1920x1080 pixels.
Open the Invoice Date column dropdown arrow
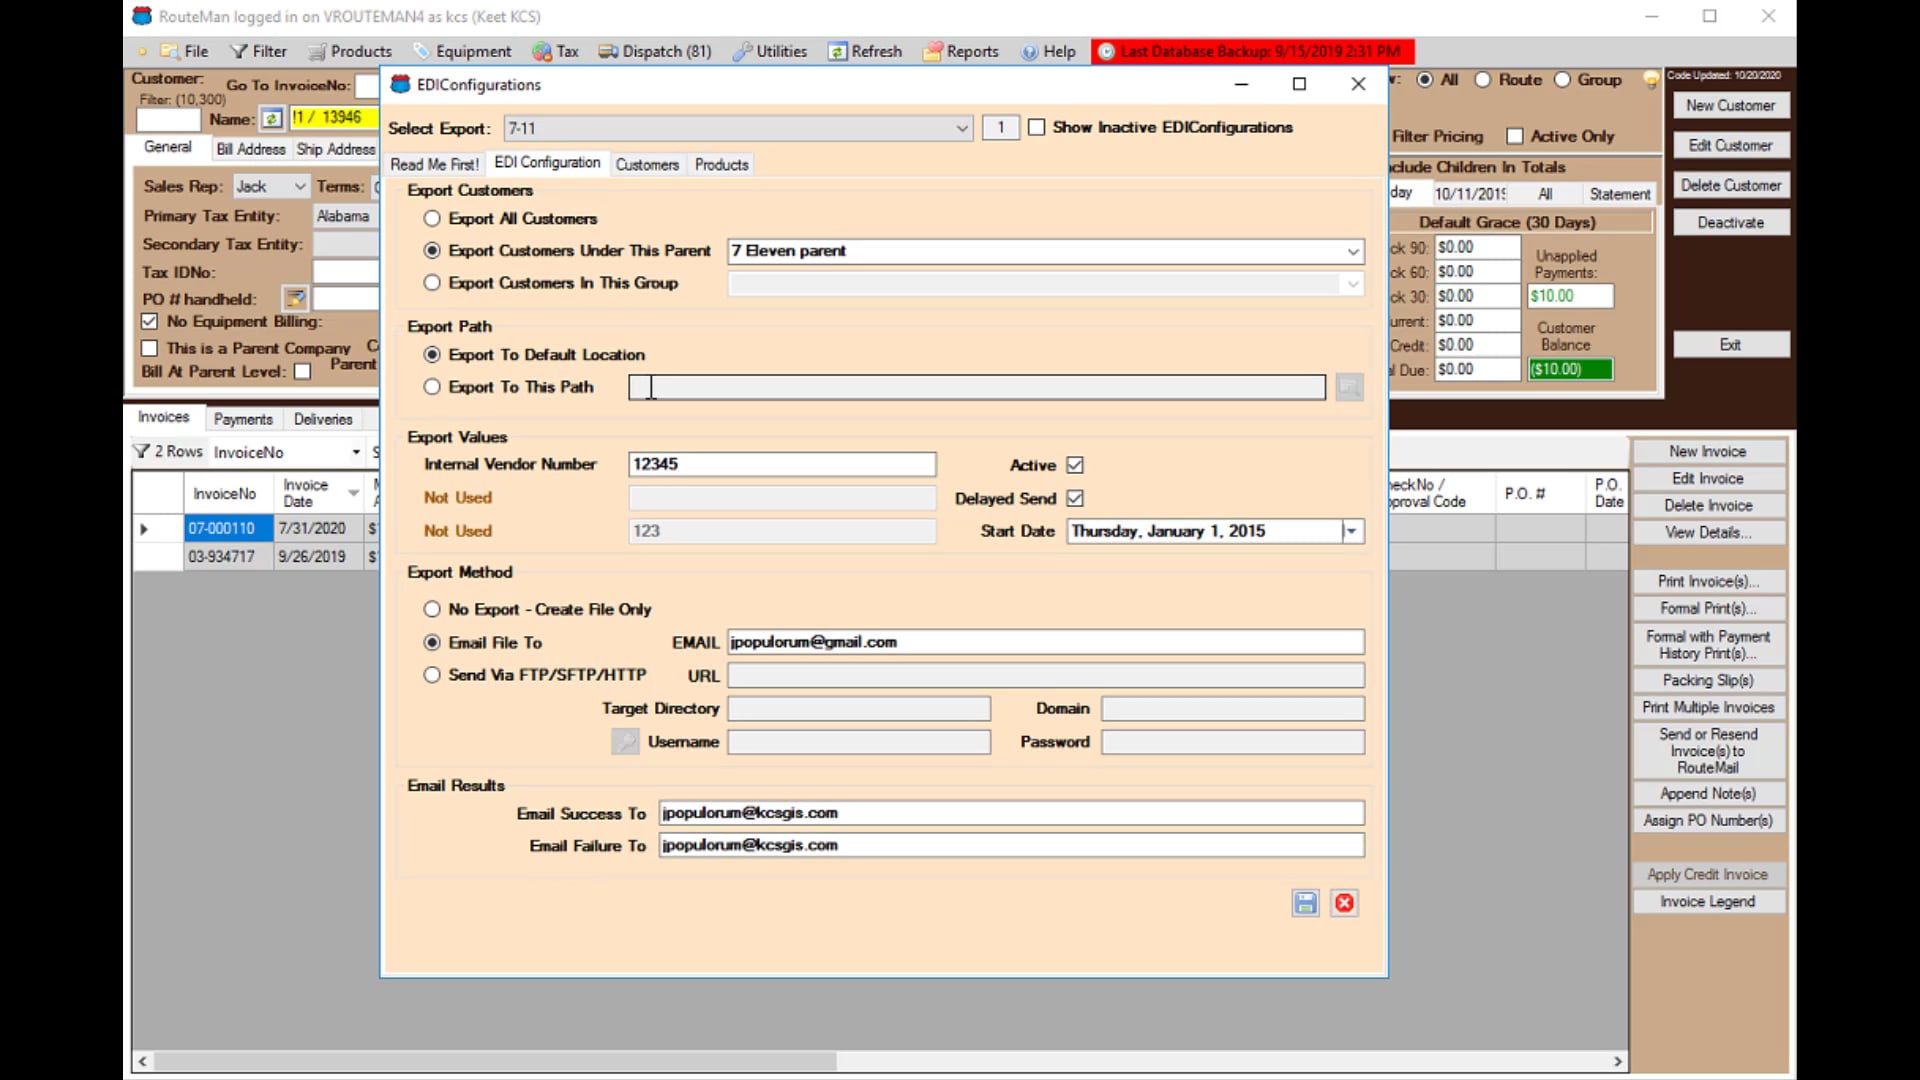pyautogui.click(x=353, y=493)
